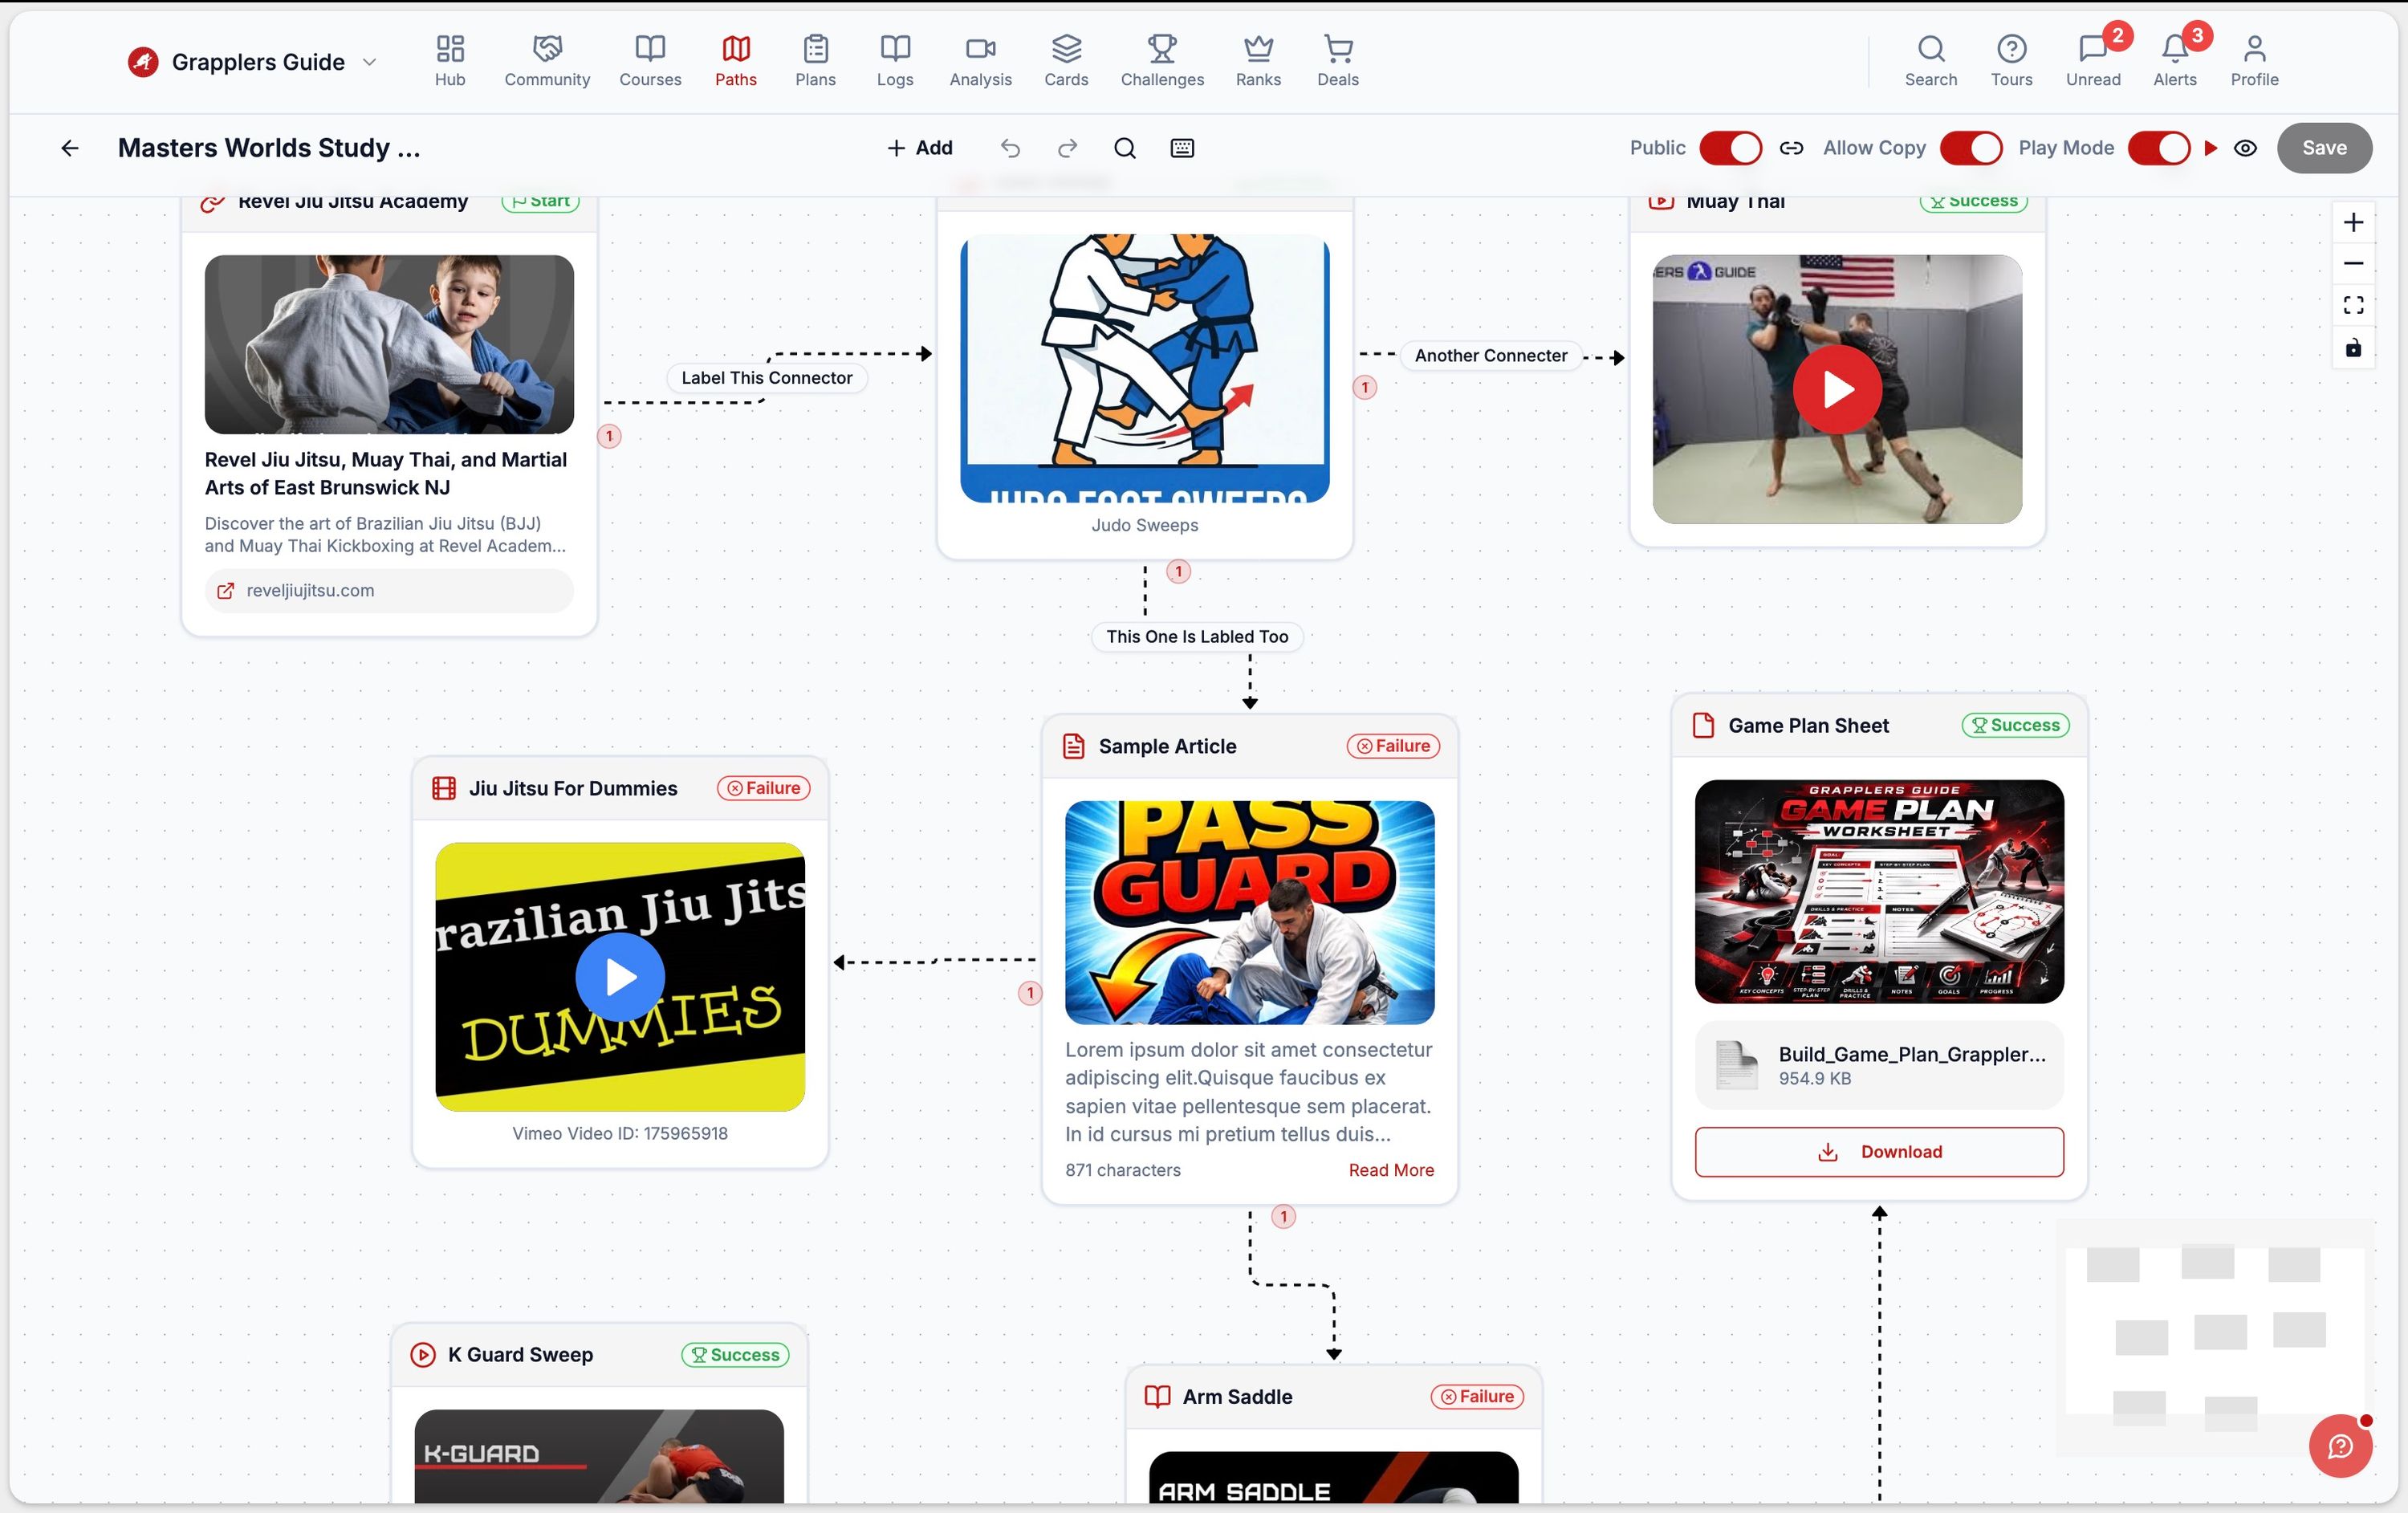The height and width of the screenshot is (1513, 2408).
Task: Open Search from the top bar
Action: (x=1931, y=61)
